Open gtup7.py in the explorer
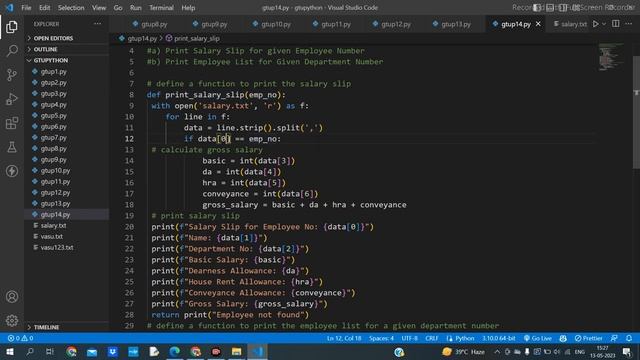Image resolution: width=640 pixels, height=360 pixels. pos(53,138)
